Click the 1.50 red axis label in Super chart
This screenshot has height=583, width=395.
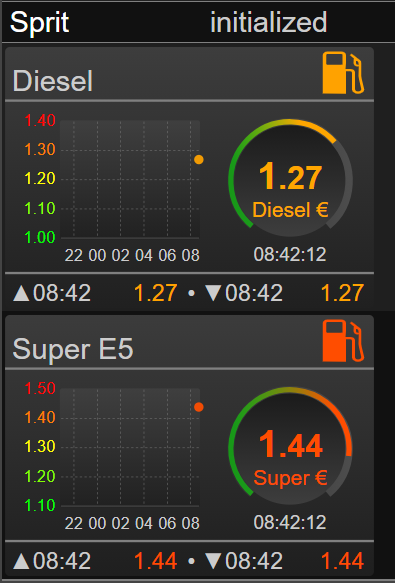[x=40, y=388]
